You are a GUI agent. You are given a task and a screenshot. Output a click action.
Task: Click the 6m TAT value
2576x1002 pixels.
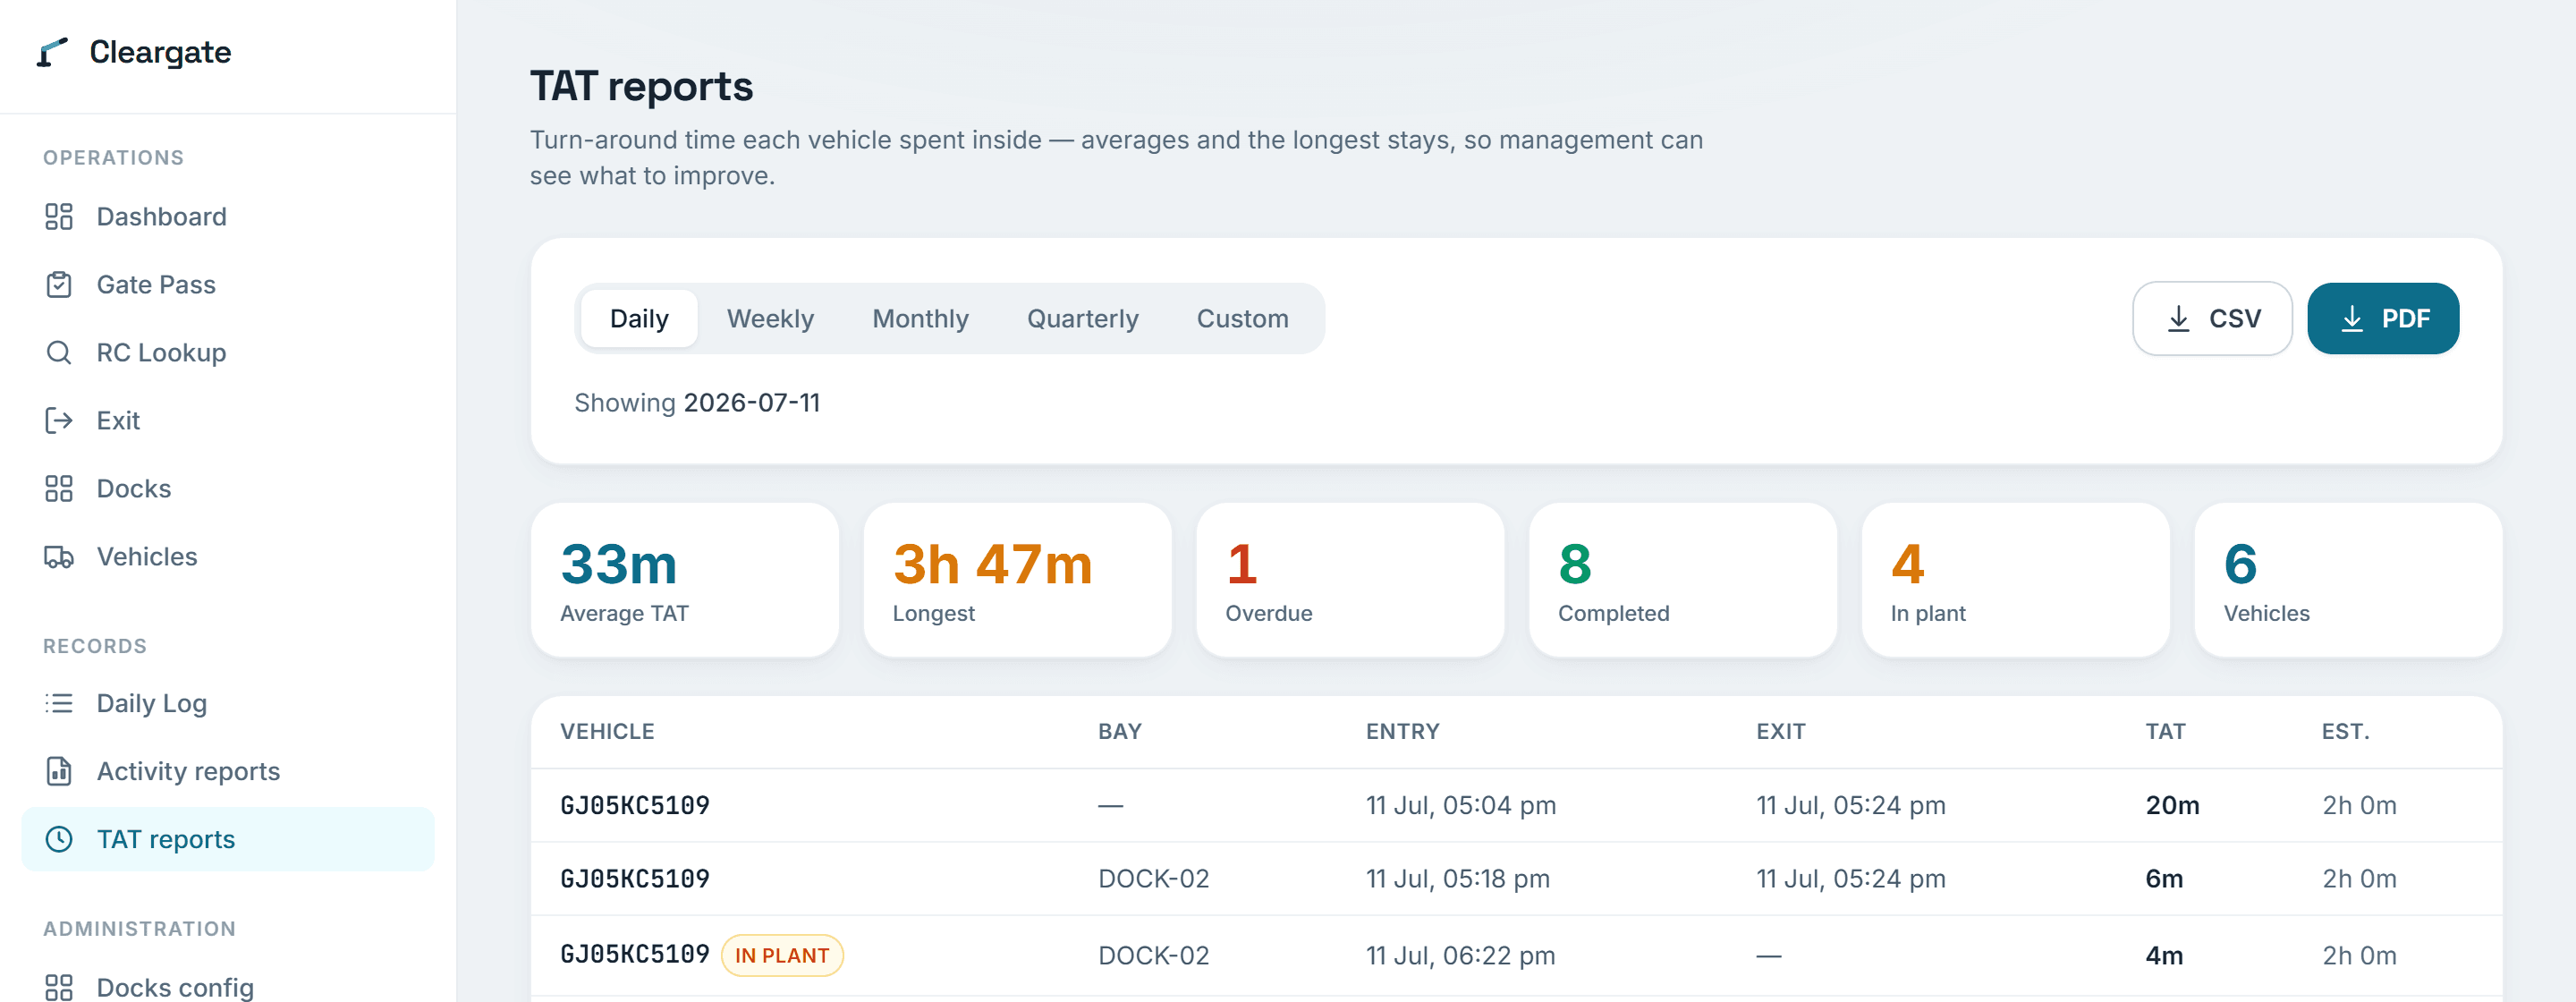[2164, 879]
